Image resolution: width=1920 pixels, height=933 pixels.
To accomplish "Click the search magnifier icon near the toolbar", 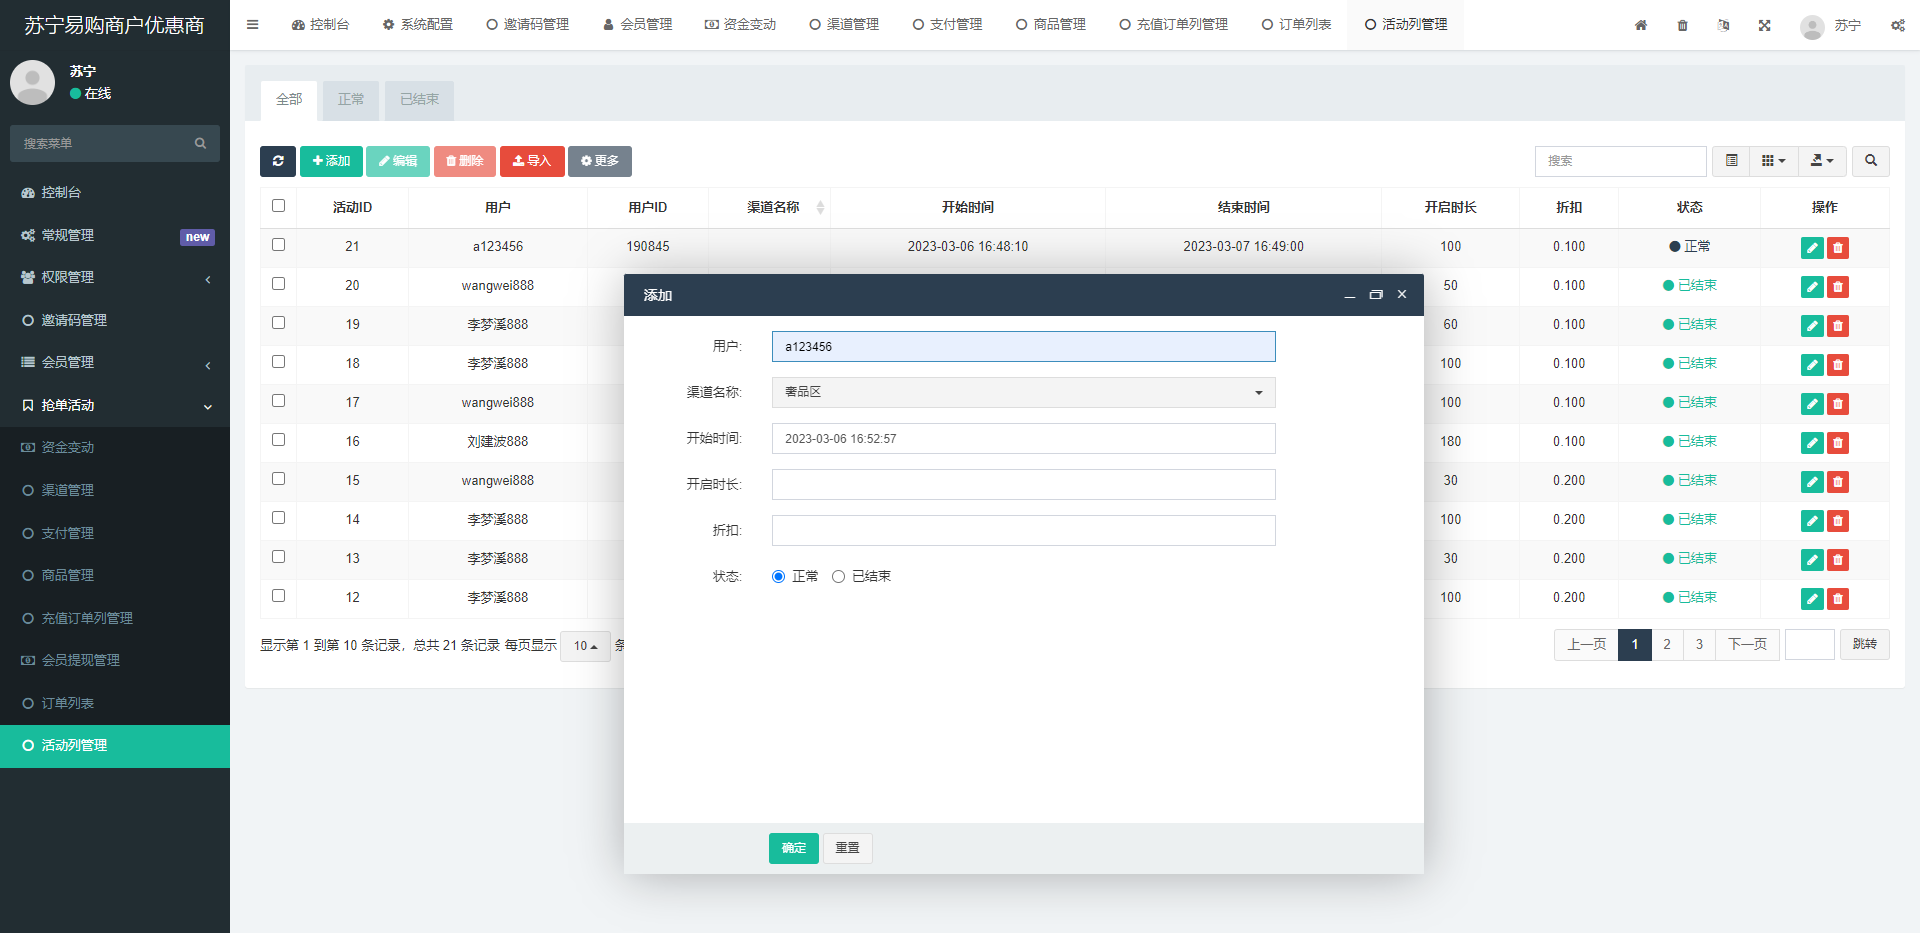I will [1869, 161].
